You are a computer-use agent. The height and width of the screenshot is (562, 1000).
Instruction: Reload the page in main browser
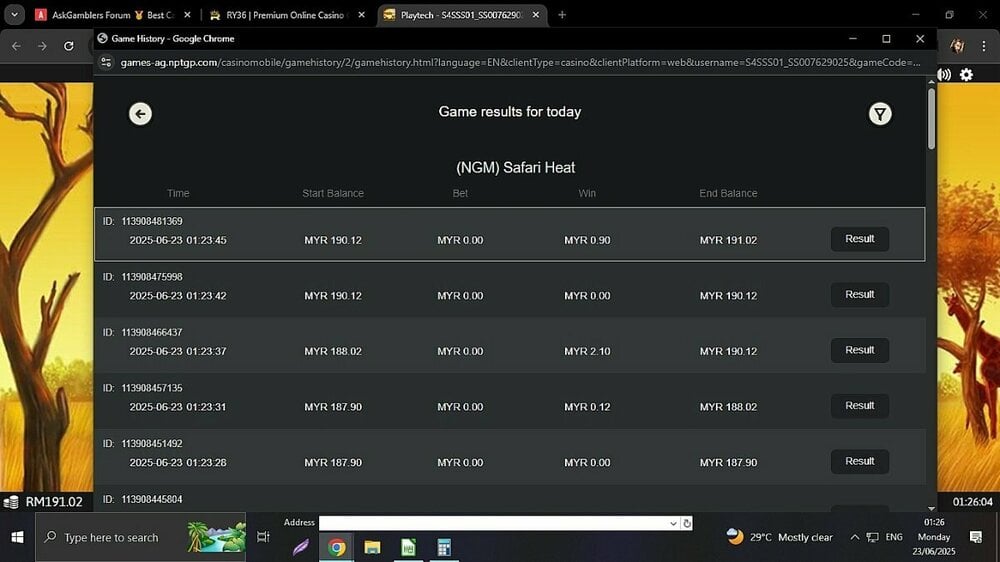pyautogui.click(x=68, y=46)
